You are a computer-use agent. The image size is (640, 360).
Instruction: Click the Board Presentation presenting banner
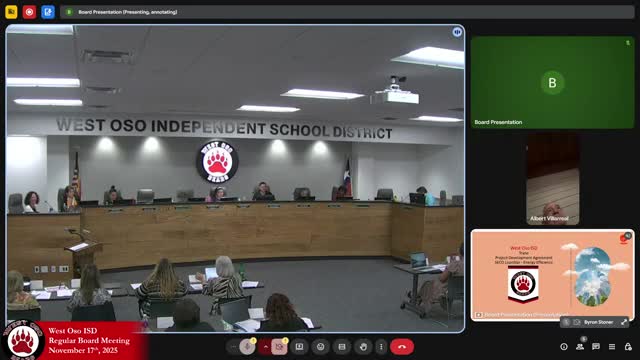point(347,12)
